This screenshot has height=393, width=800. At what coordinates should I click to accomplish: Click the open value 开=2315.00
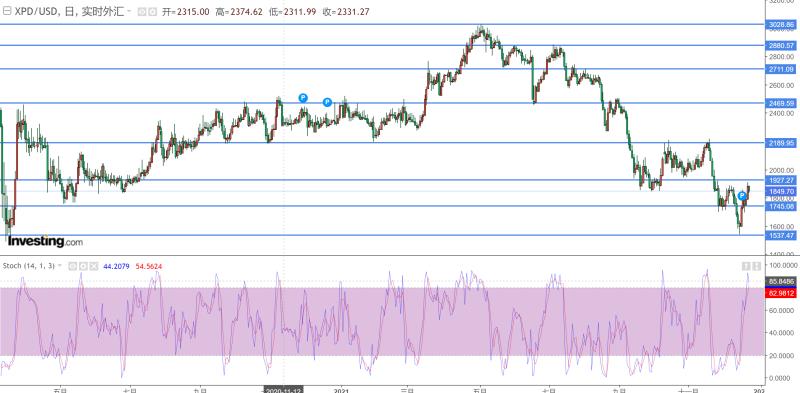coord(186,12)
